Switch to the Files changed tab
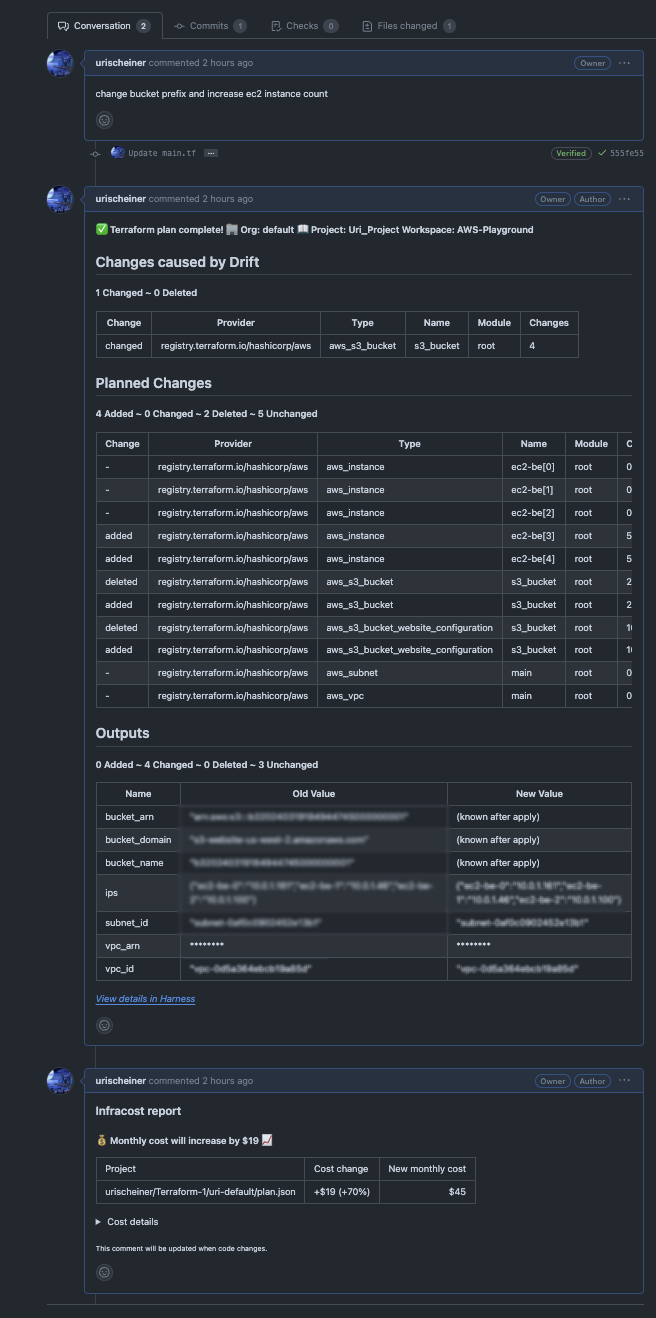Image resolution: width=656 pixels, height=1318 pixels. pos(408,25)
